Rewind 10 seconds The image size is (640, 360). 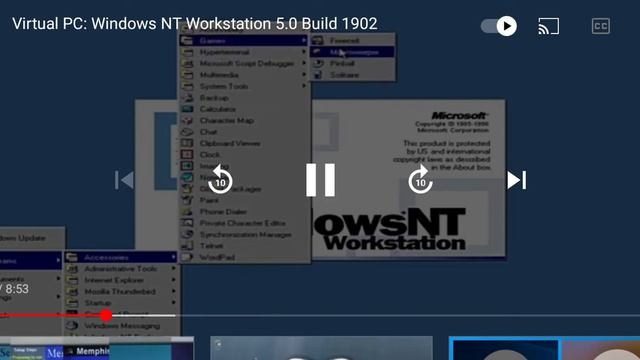pos(220,180)
